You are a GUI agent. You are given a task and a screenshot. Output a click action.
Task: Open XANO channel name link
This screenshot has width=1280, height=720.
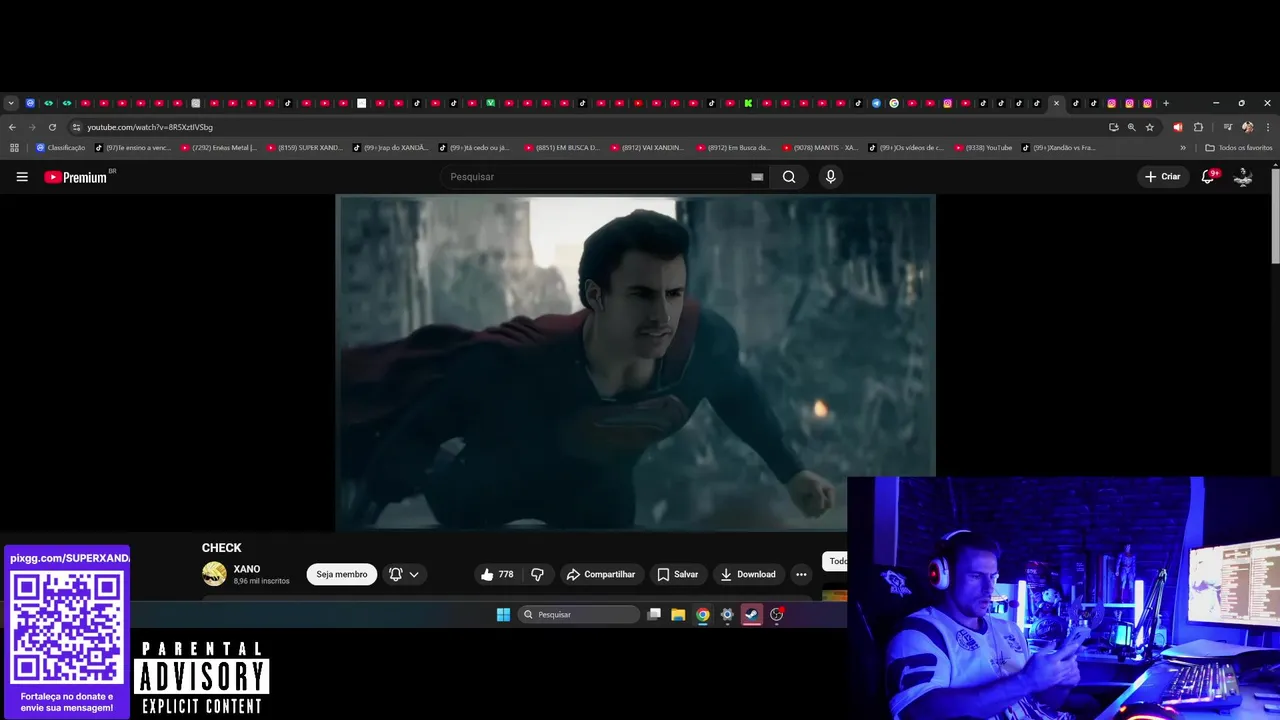point(247,569)
